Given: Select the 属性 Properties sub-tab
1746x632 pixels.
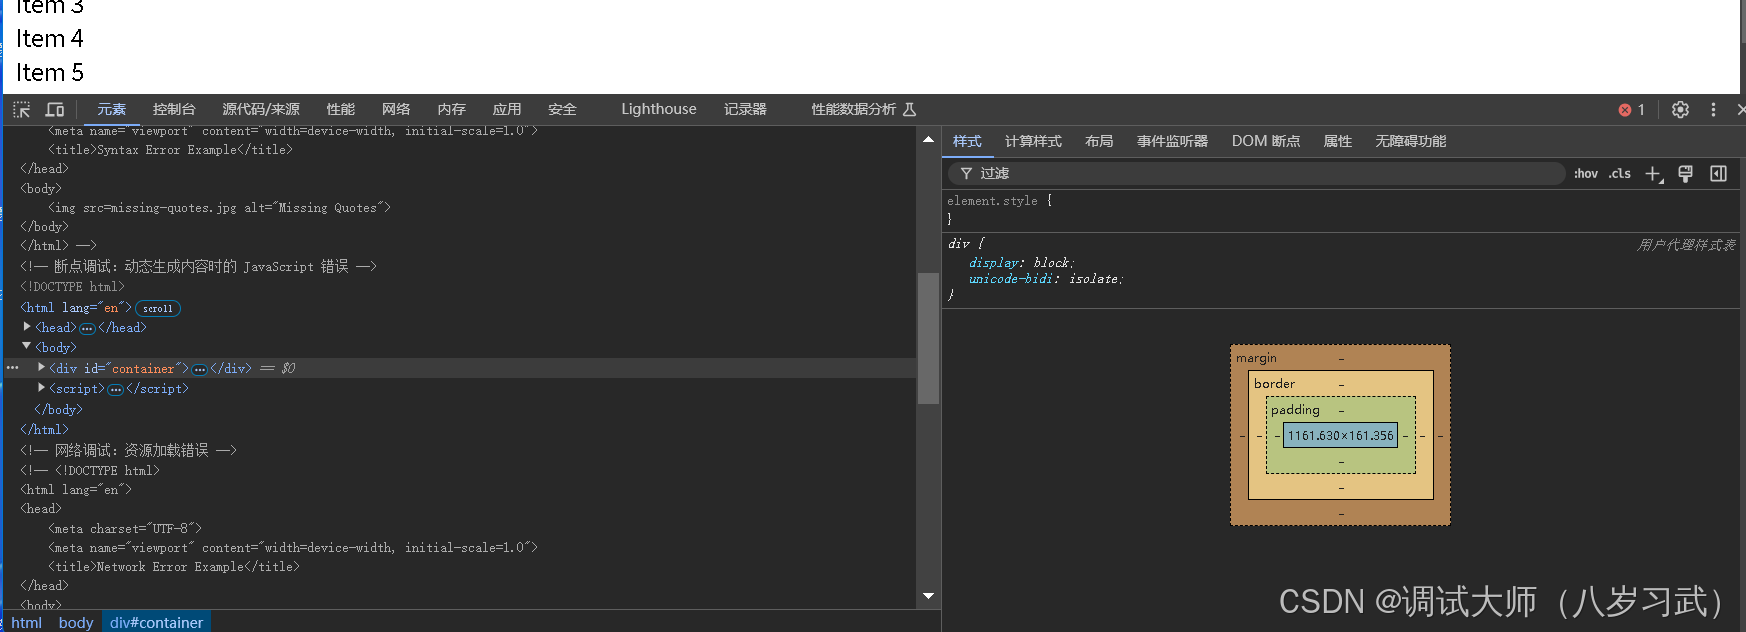Looking at the screenshot, I should click(x=1338, y=141).
